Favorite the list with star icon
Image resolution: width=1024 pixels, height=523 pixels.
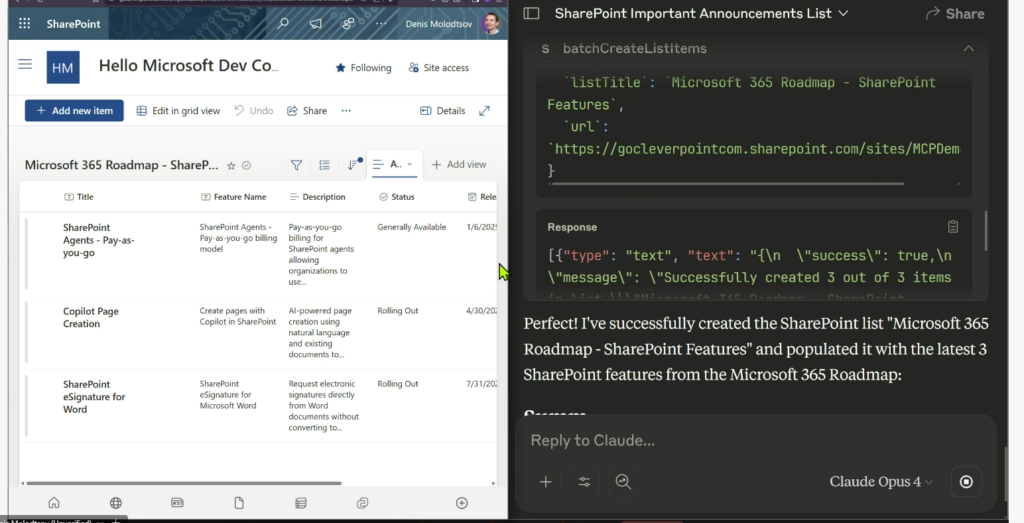(x=231, y=166)
